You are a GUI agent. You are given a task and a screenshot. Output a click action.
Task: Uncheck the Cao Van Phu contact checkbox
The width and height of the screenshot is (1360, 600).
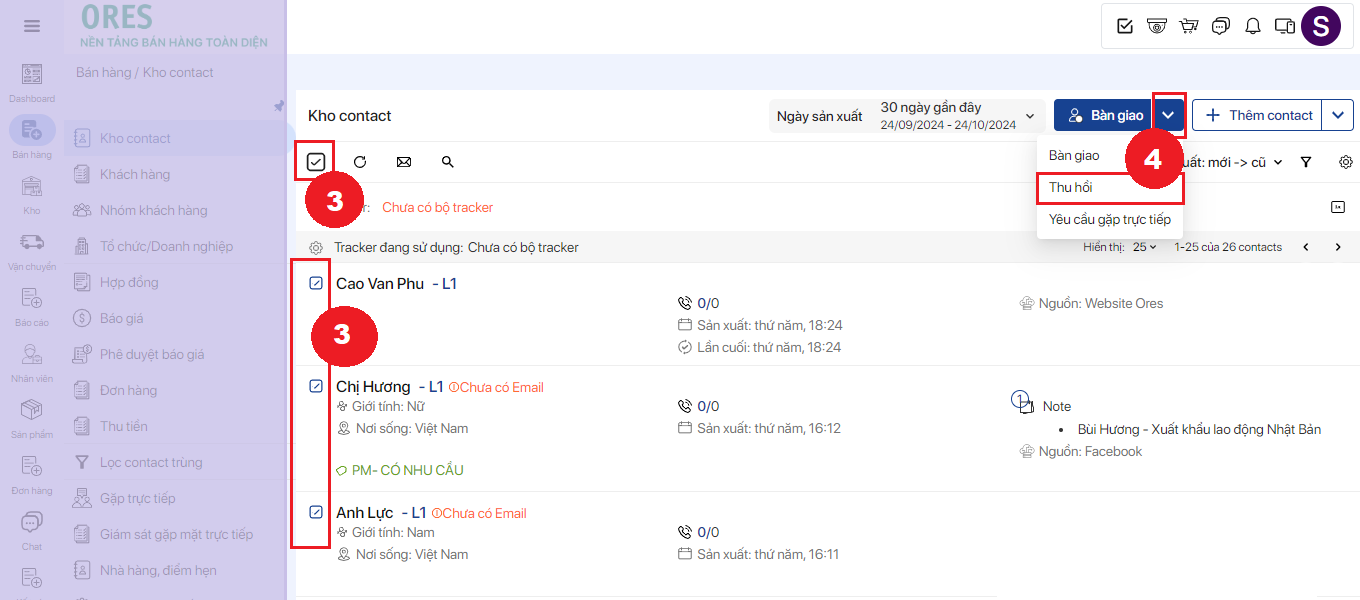(316, 284)
